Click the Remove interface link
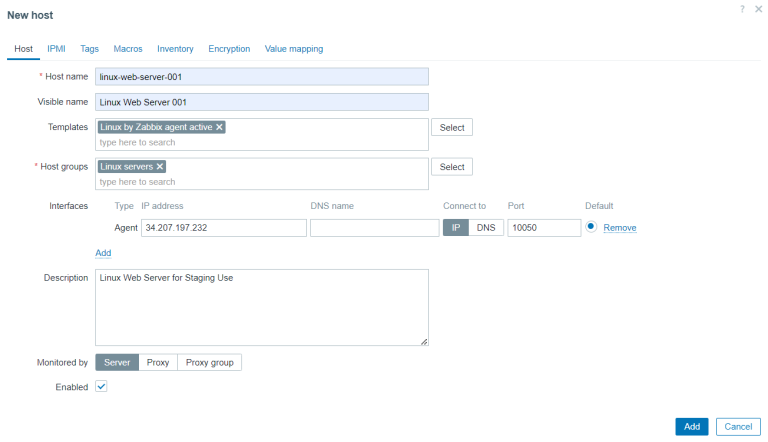 tap(620, 228)
